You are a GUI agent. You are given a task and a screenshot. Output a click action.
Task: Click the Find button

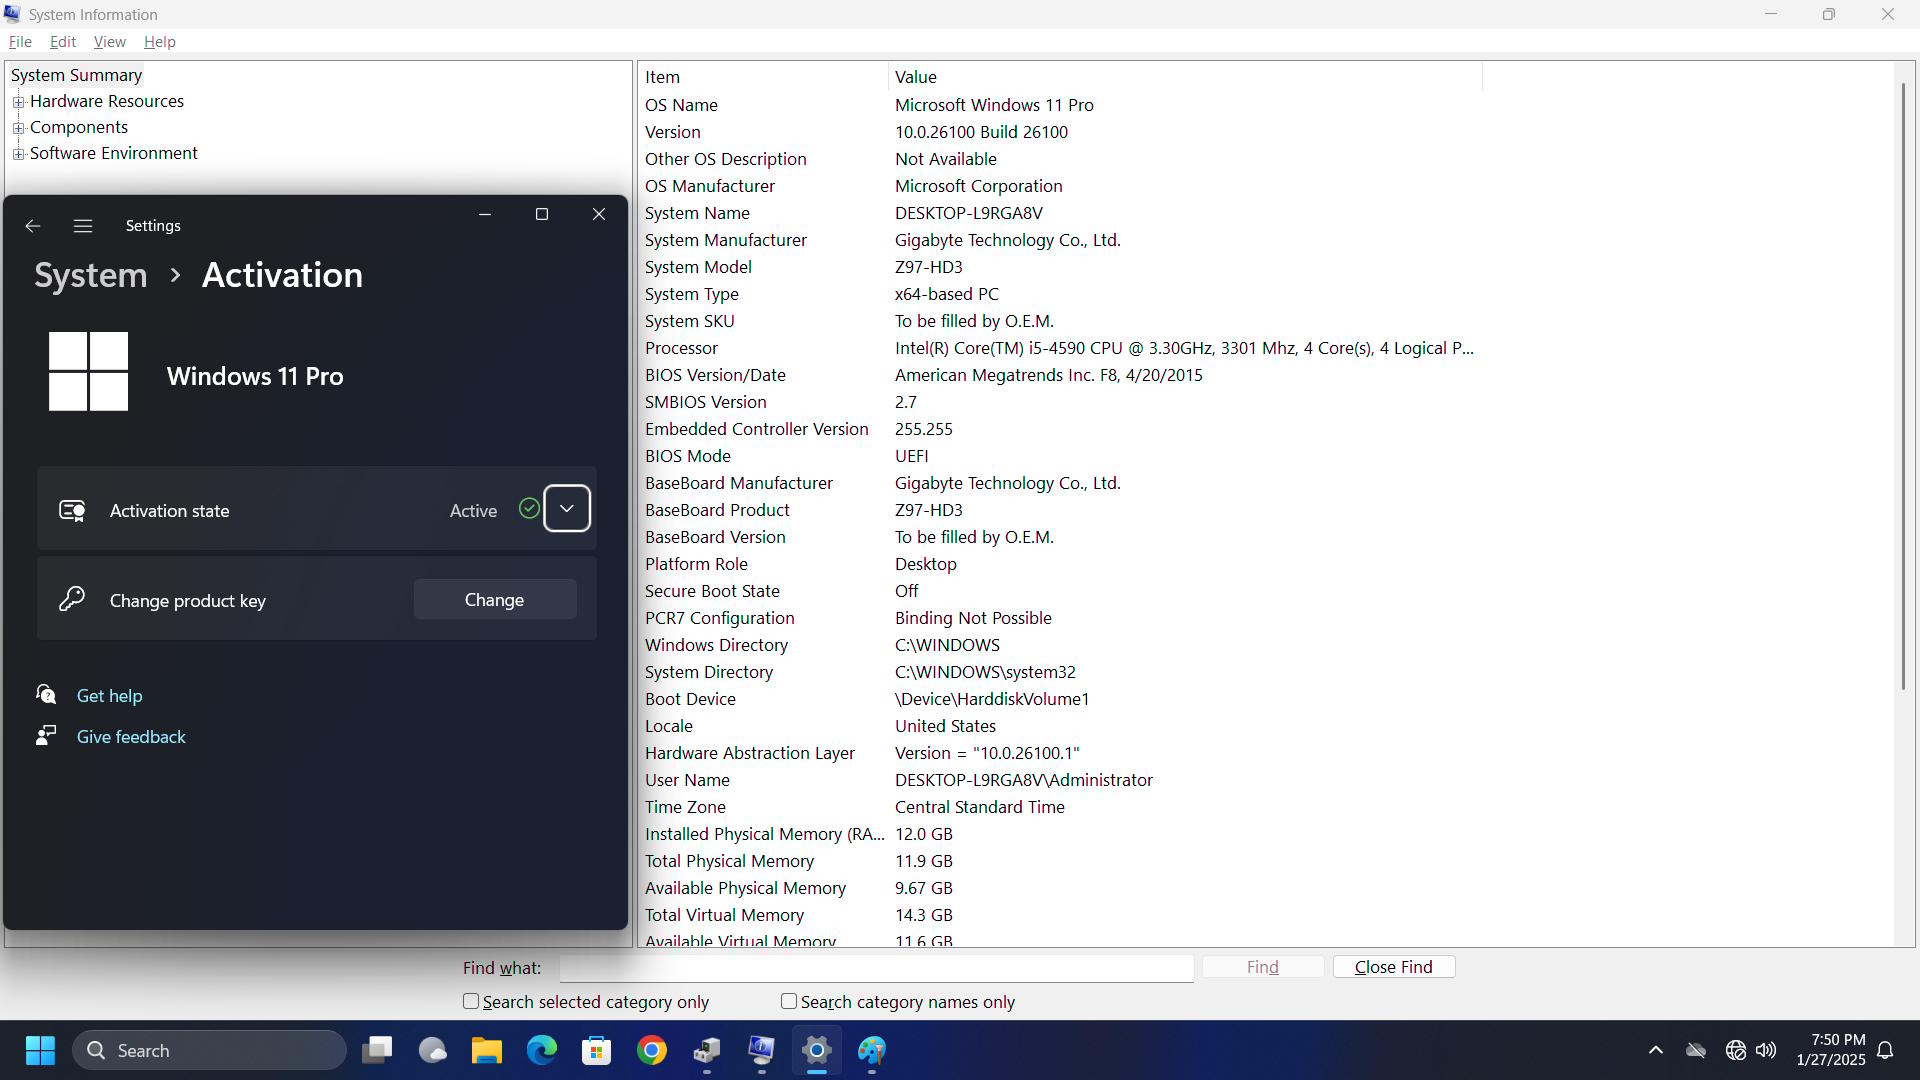(x=1263, y=967)
